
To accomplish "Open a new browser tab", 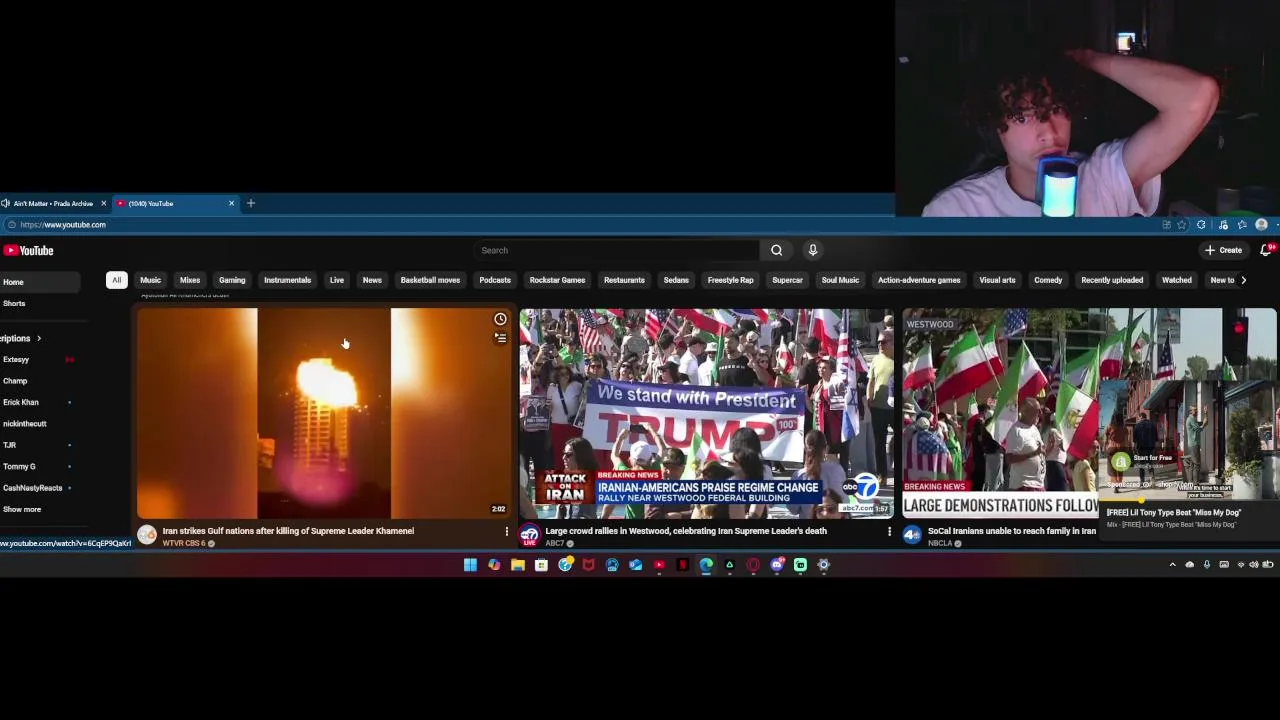I will [251, 204].
